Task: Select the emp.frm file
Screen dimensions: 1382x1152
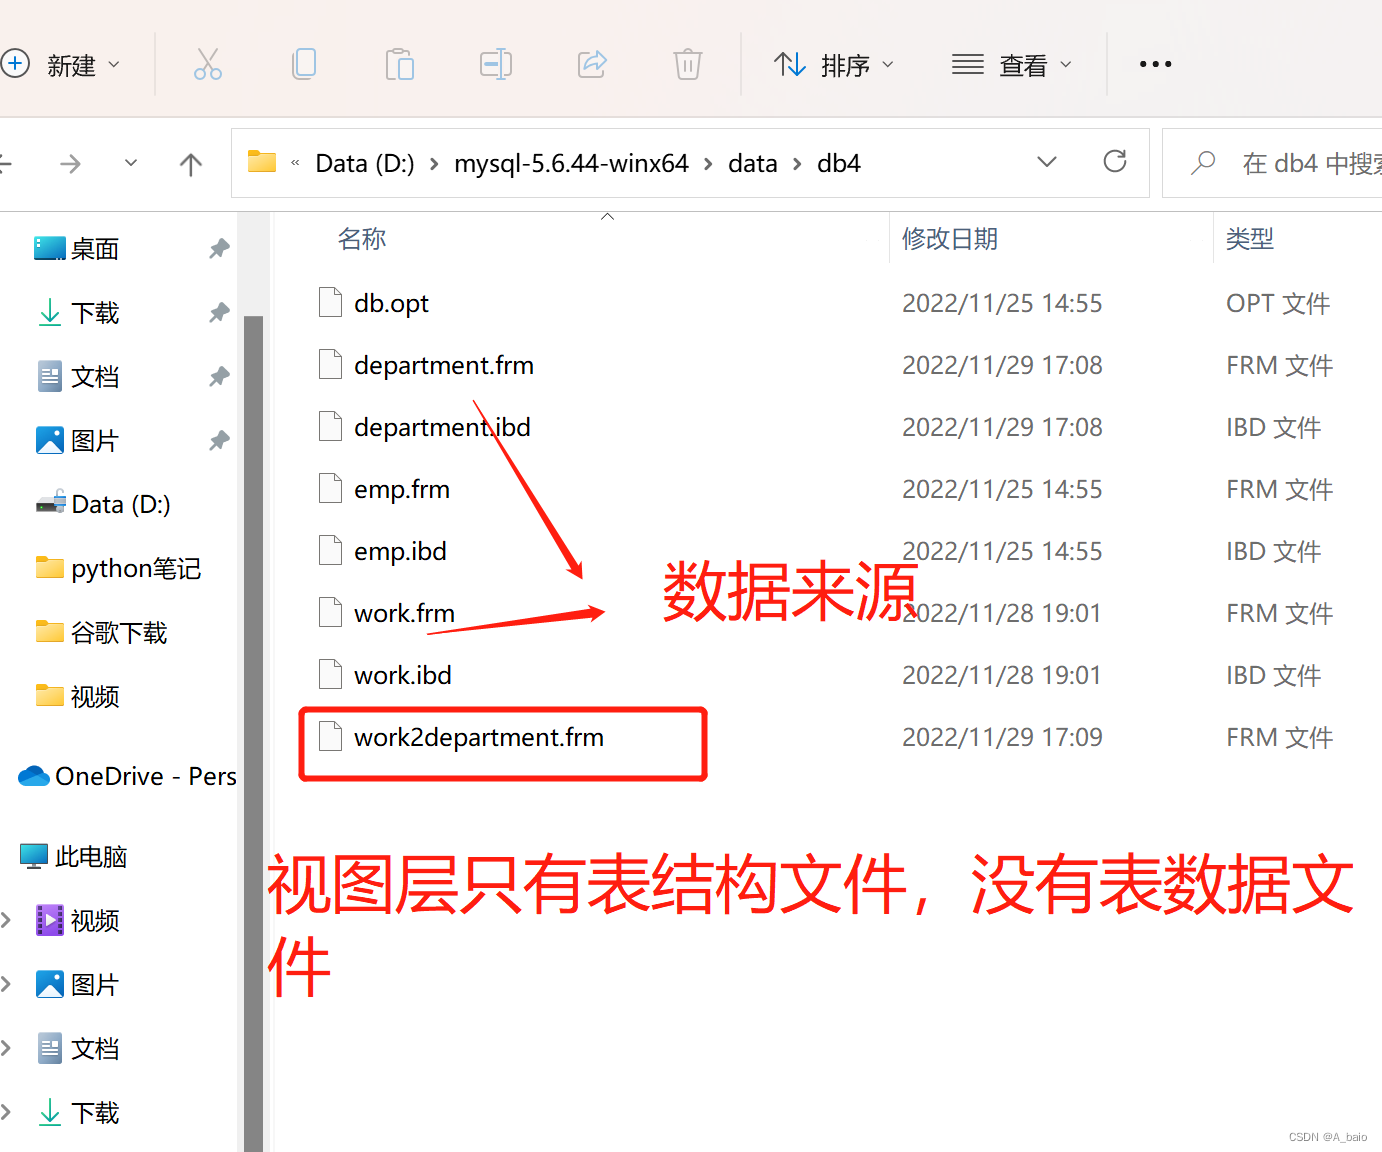Action: pos(402,489)
